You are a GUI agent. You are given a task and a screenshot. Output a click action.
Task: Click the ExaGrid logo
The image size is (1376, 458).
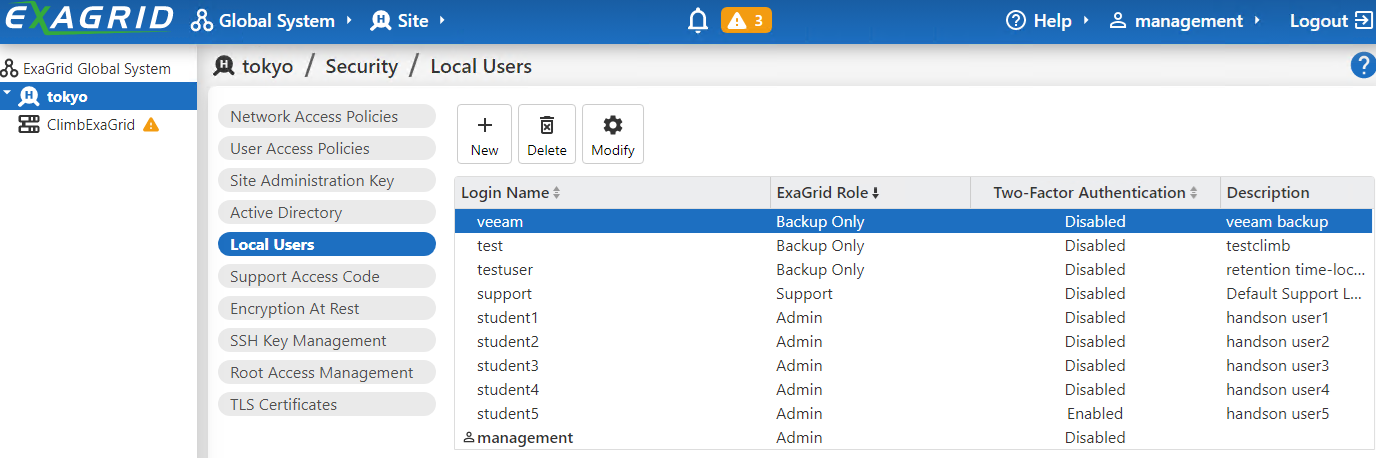pyautogui.click(x=90, y=20)
